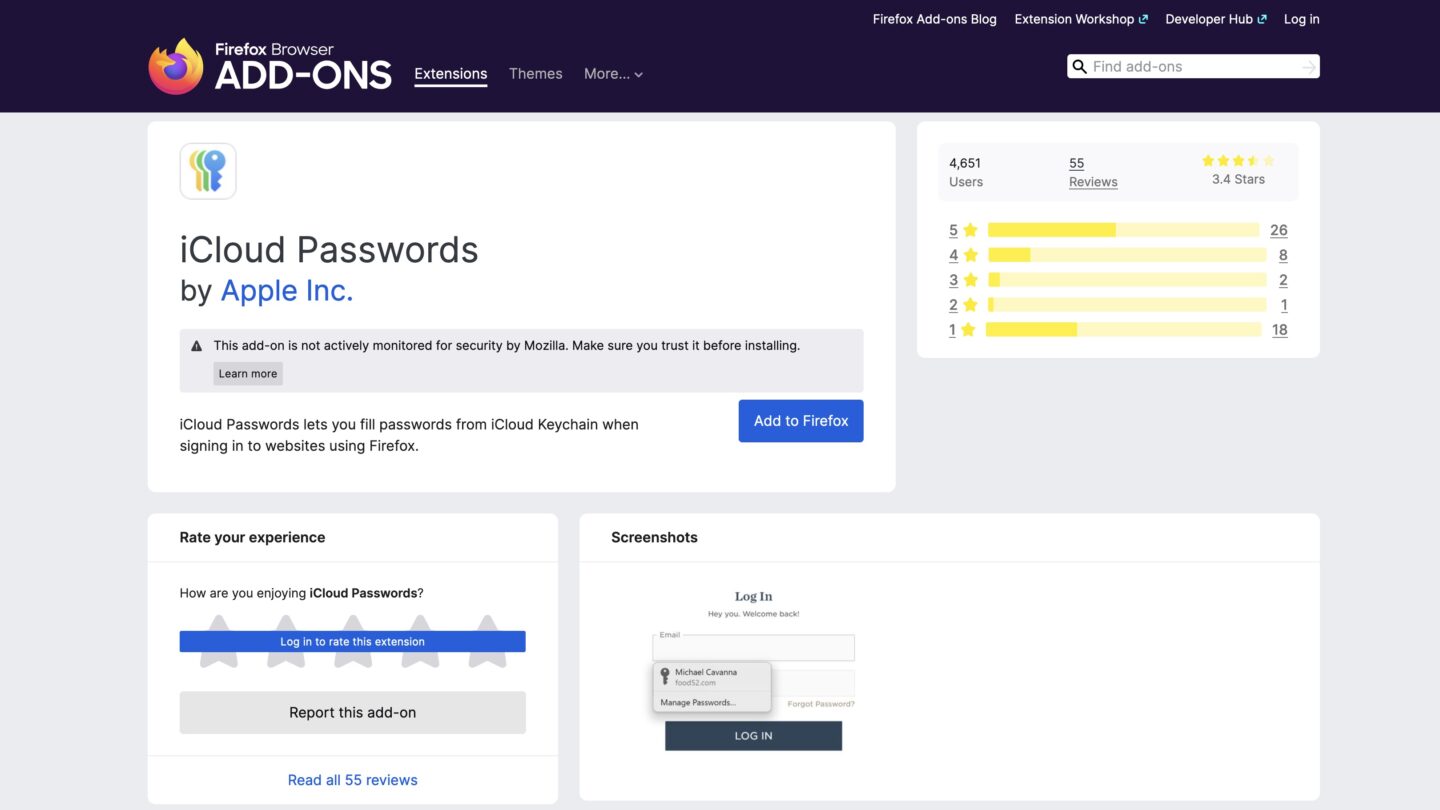Viewport: 1440px width, 810px height.
Task: Switch to the Extensions tab
Action: (450, 73)
